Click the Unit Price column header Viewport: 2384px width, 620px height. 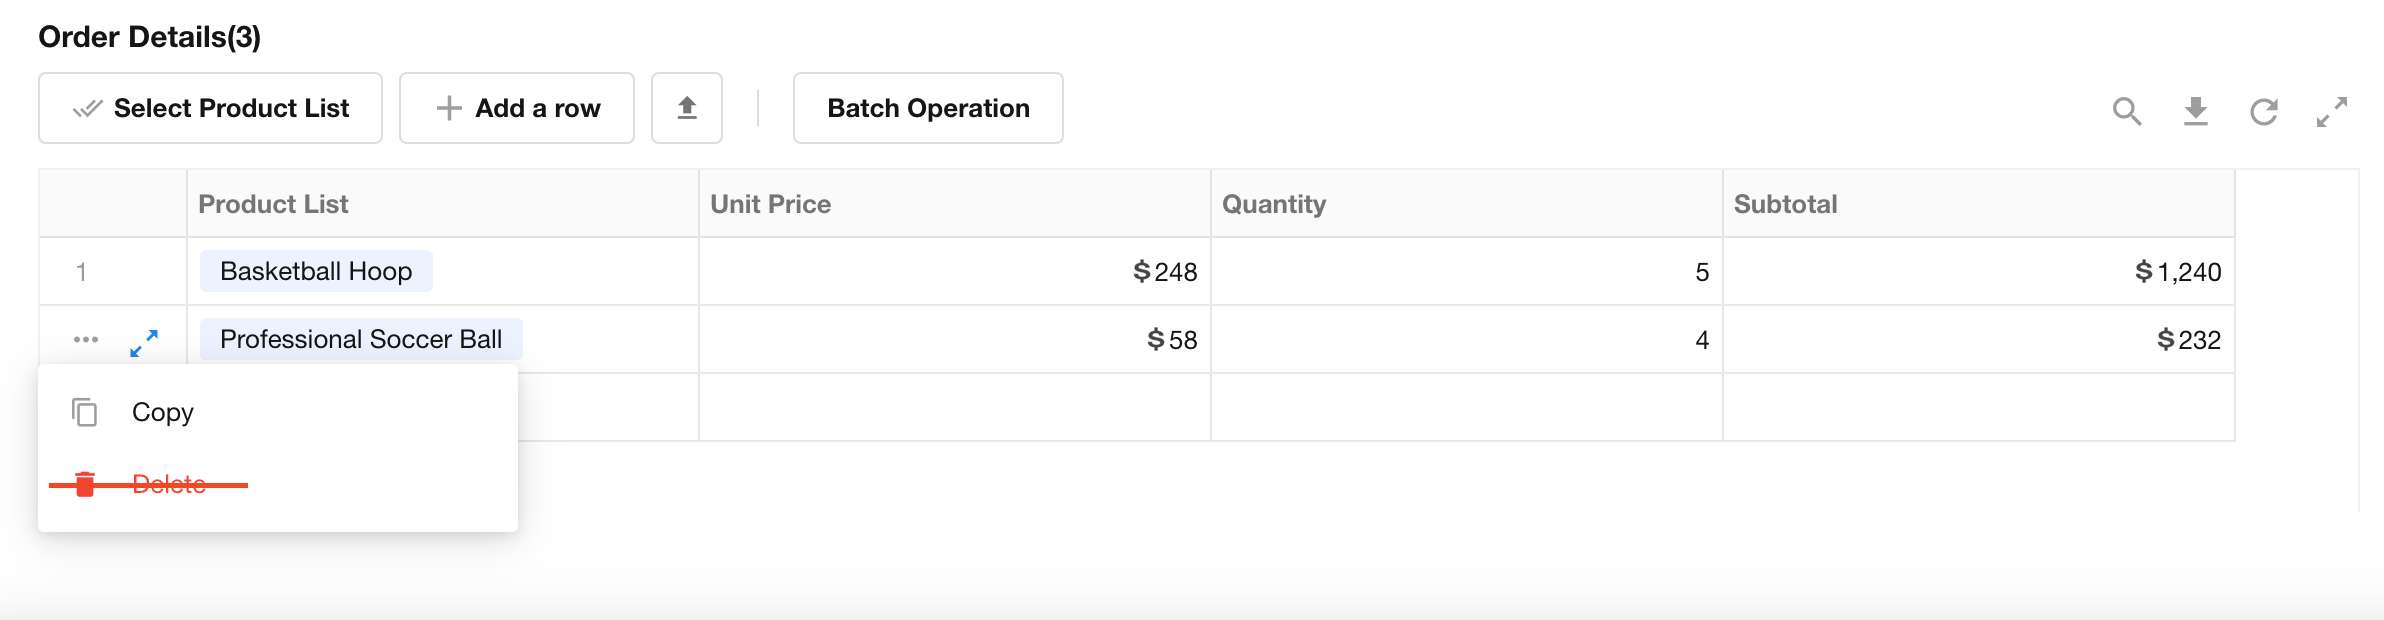(771, 204)
